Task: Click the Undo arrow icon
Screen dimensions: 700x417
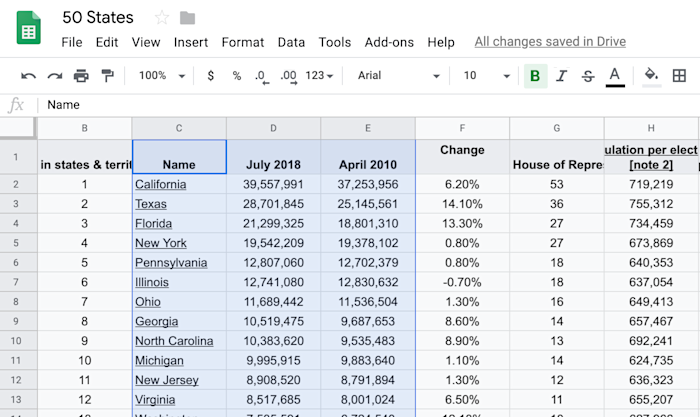Action: (28, 76)
